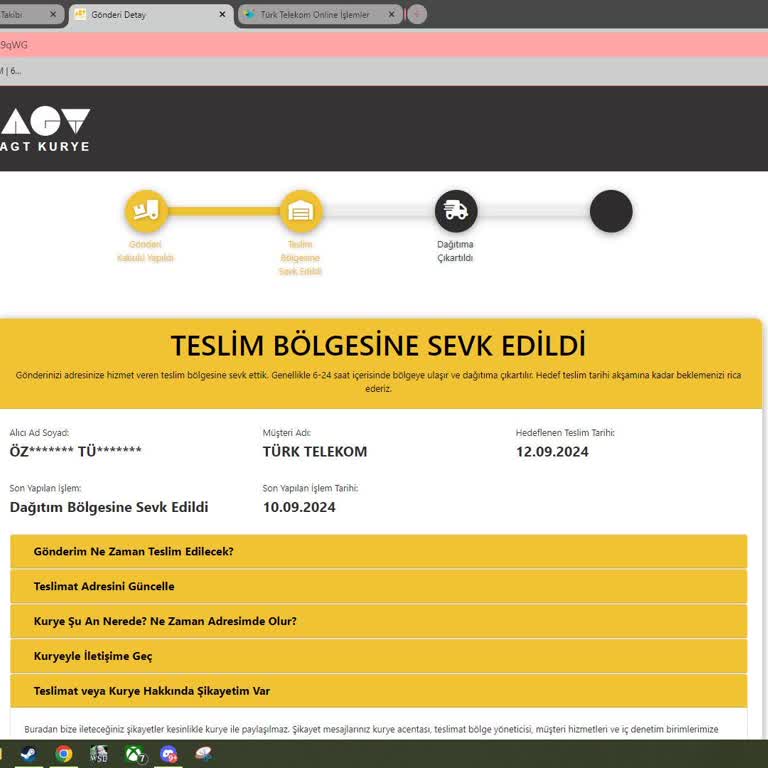Click the Dağıtıma Çıkartıldı truck icon
Image resolution: width=768 pixels, height=768 pixels.
(x=456, y=211)
